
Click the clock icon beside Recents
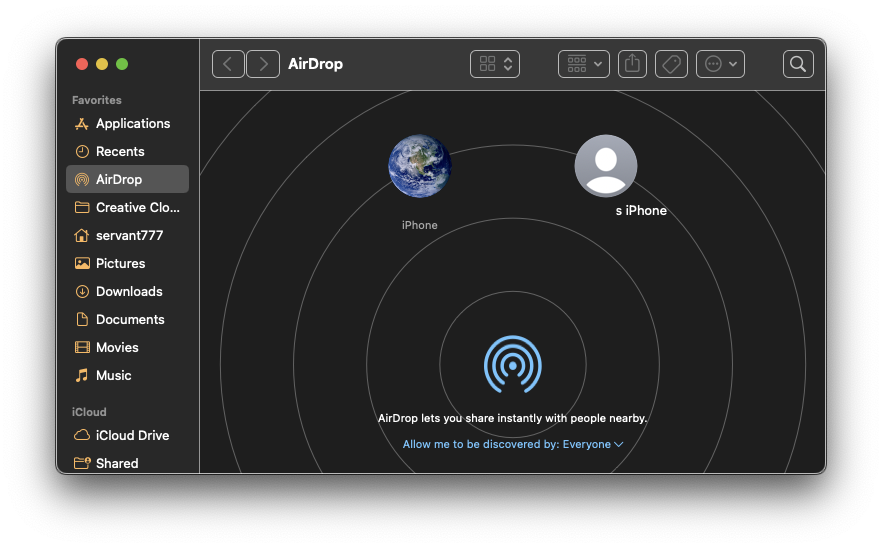pos(82,151)
